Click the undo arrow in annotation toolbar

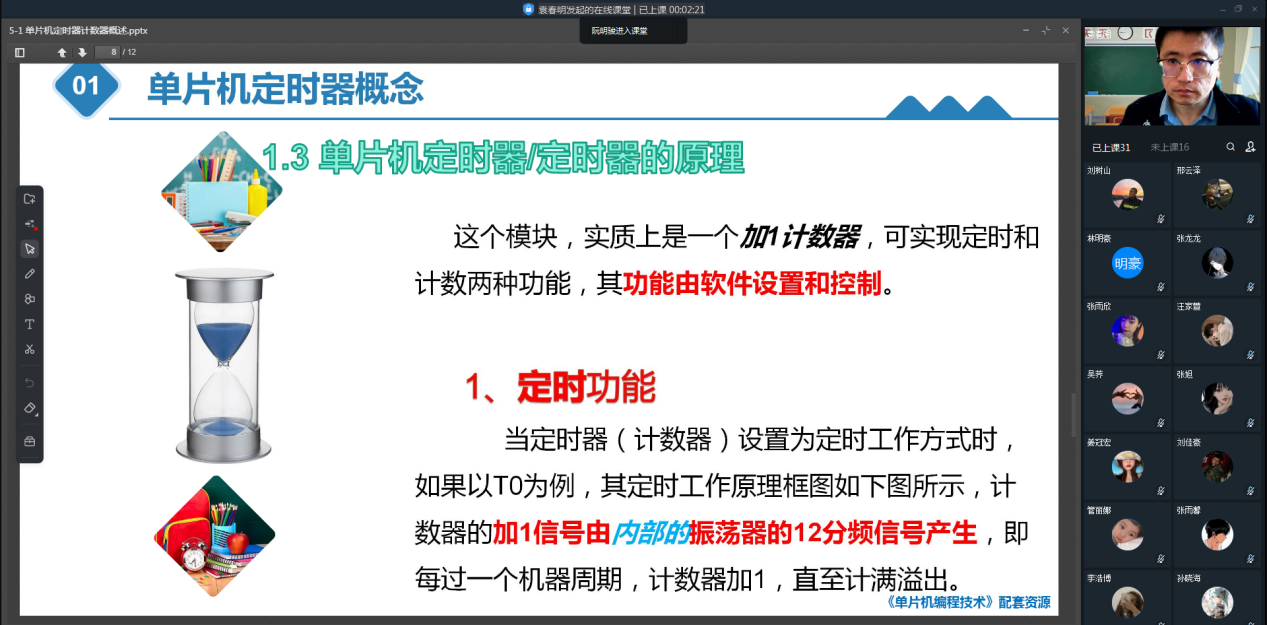click(x=30, y=383)
